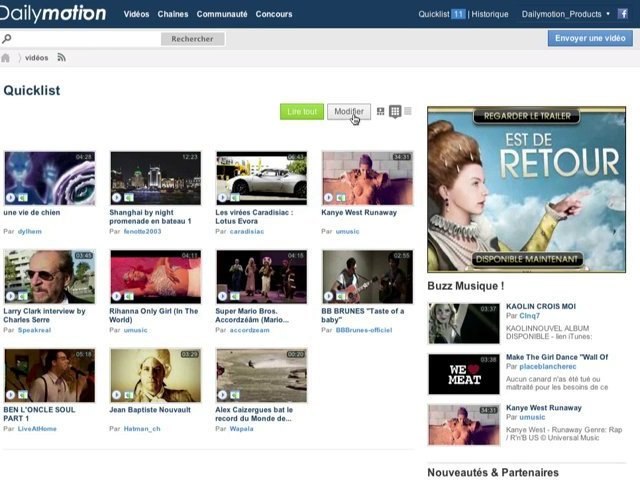Open uploader link Wapala
Screen dimensions: 640x480
tap(242, 429)
